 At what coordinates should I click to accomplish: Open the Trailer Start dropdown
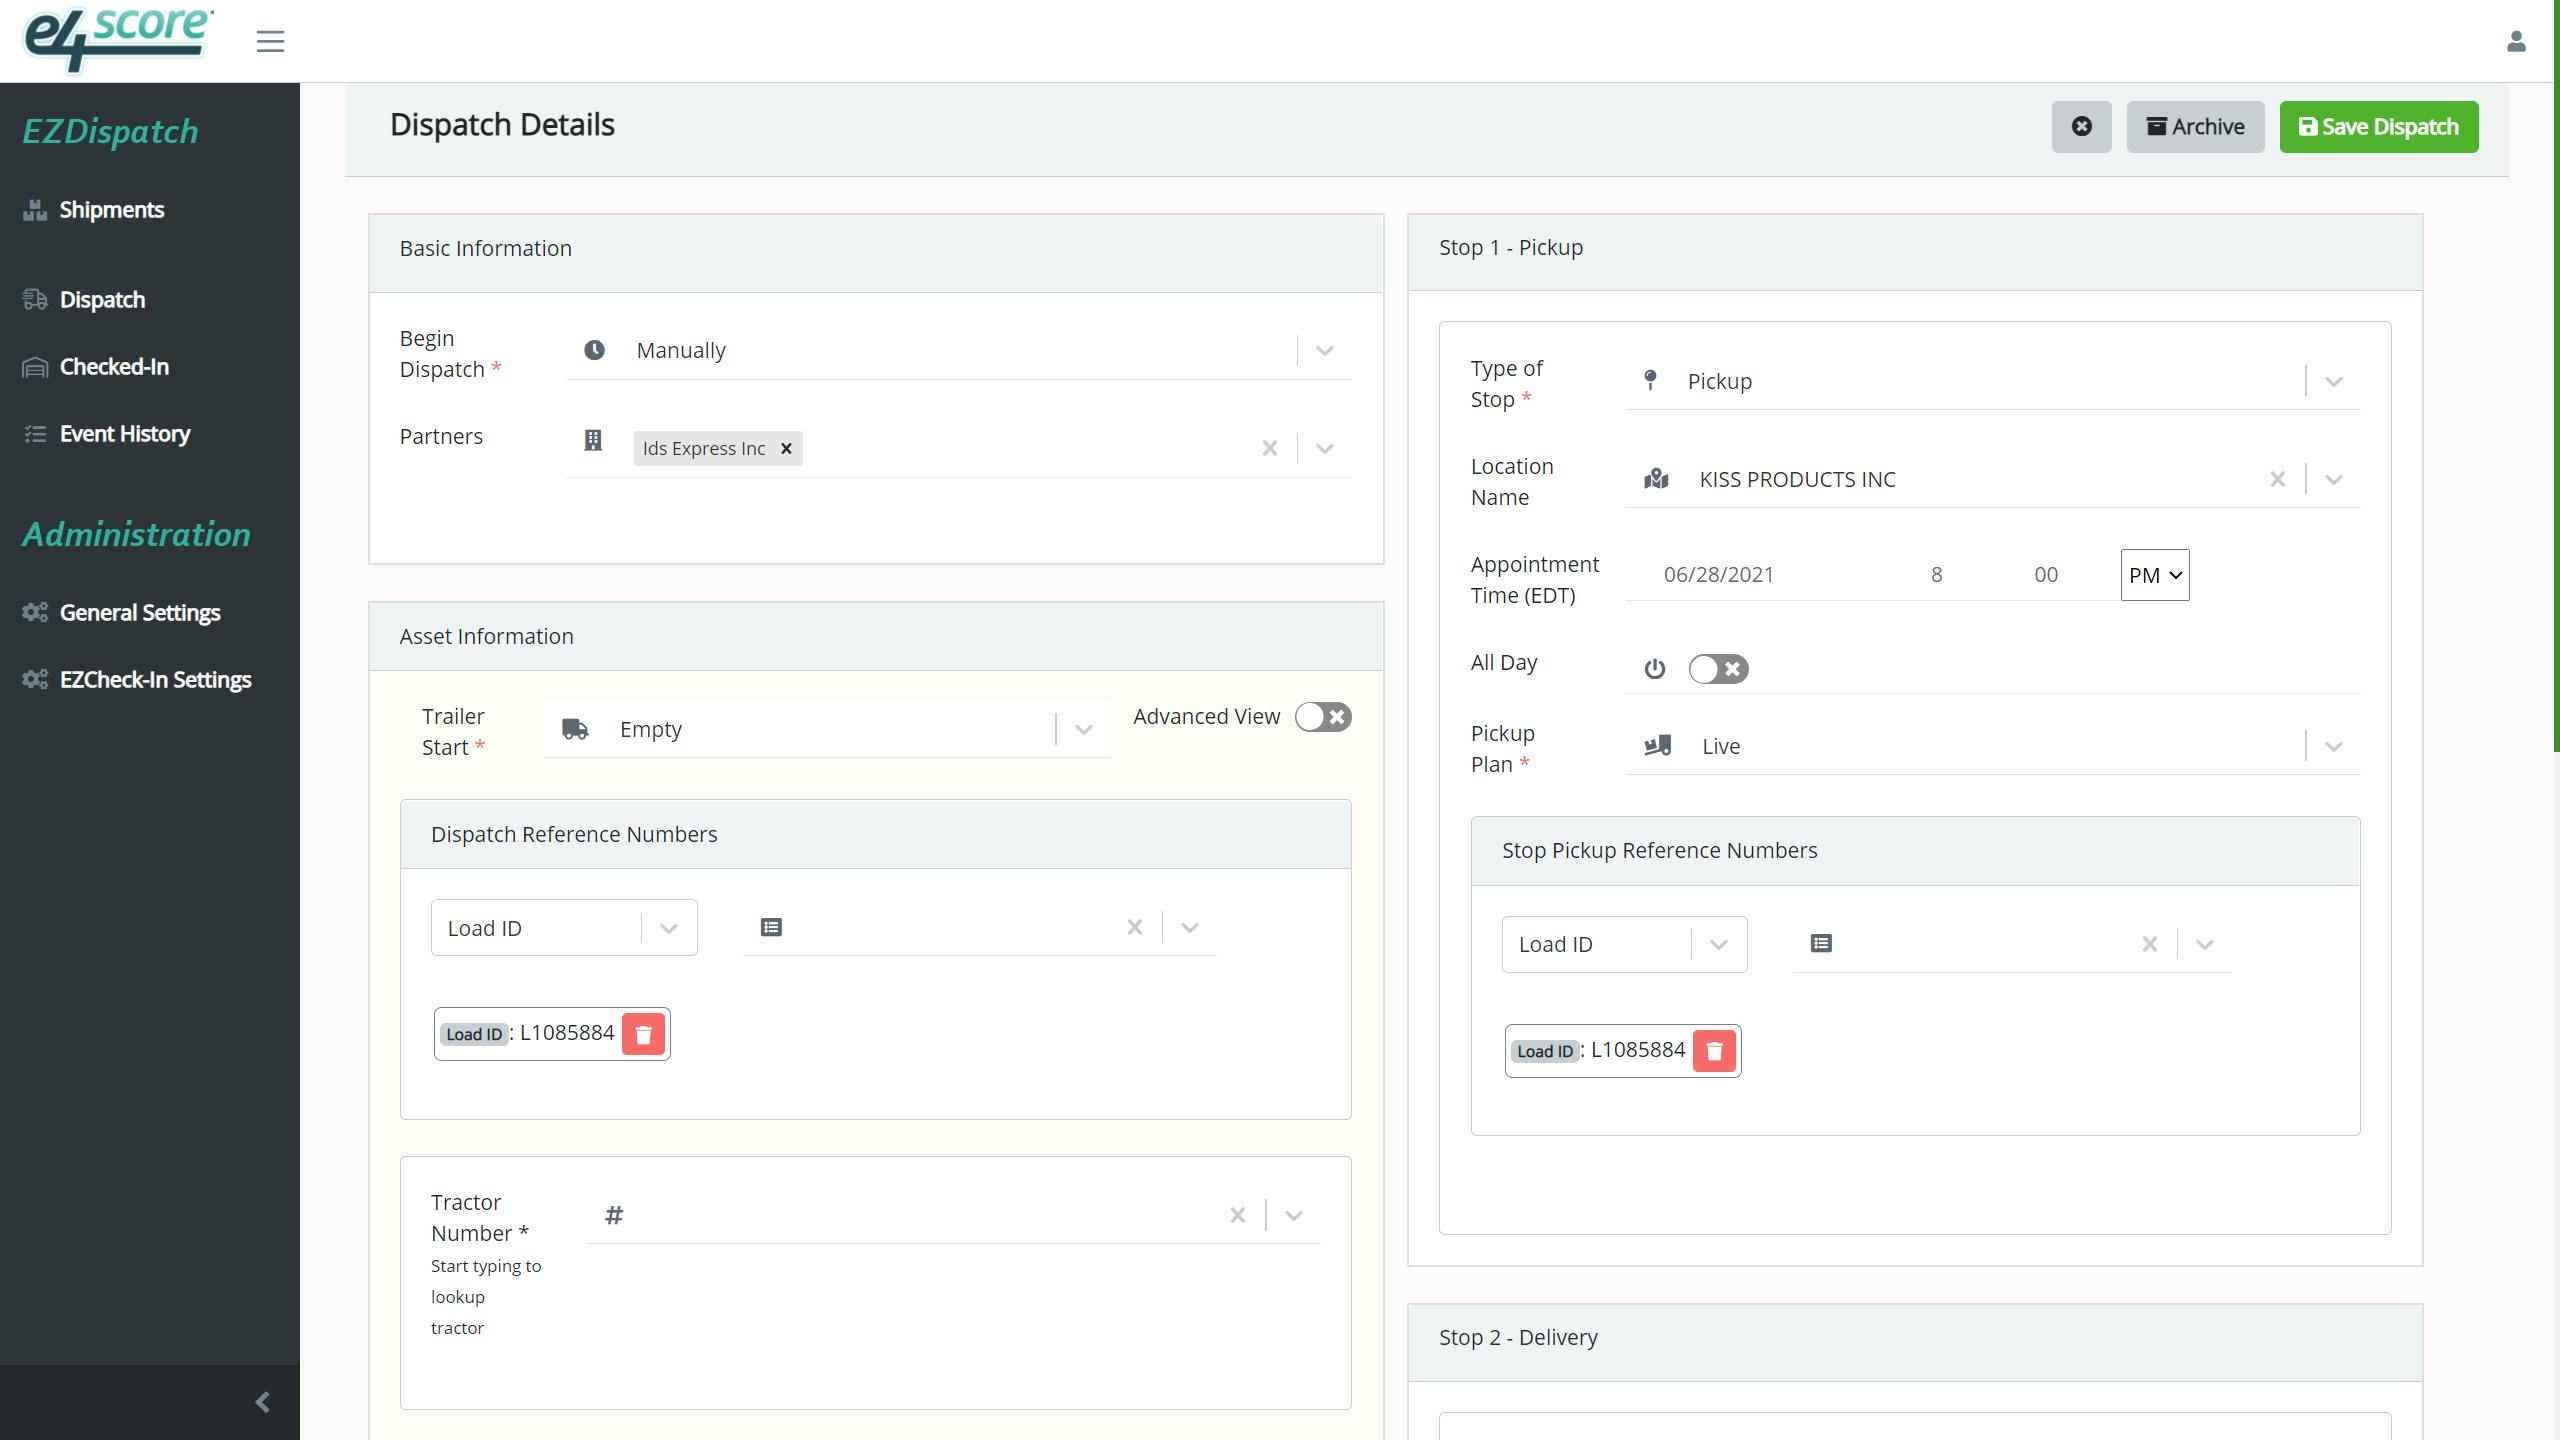tap(1083, 730)
